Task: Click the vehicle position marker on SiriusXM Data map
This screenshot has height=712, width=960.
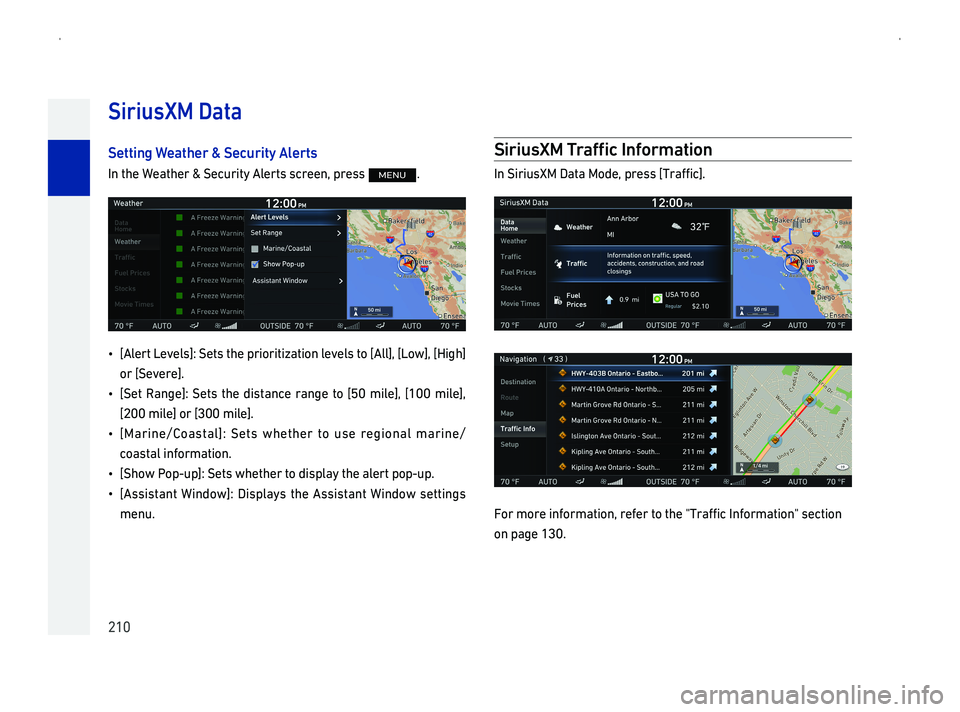Action: (x=793, y=263)
